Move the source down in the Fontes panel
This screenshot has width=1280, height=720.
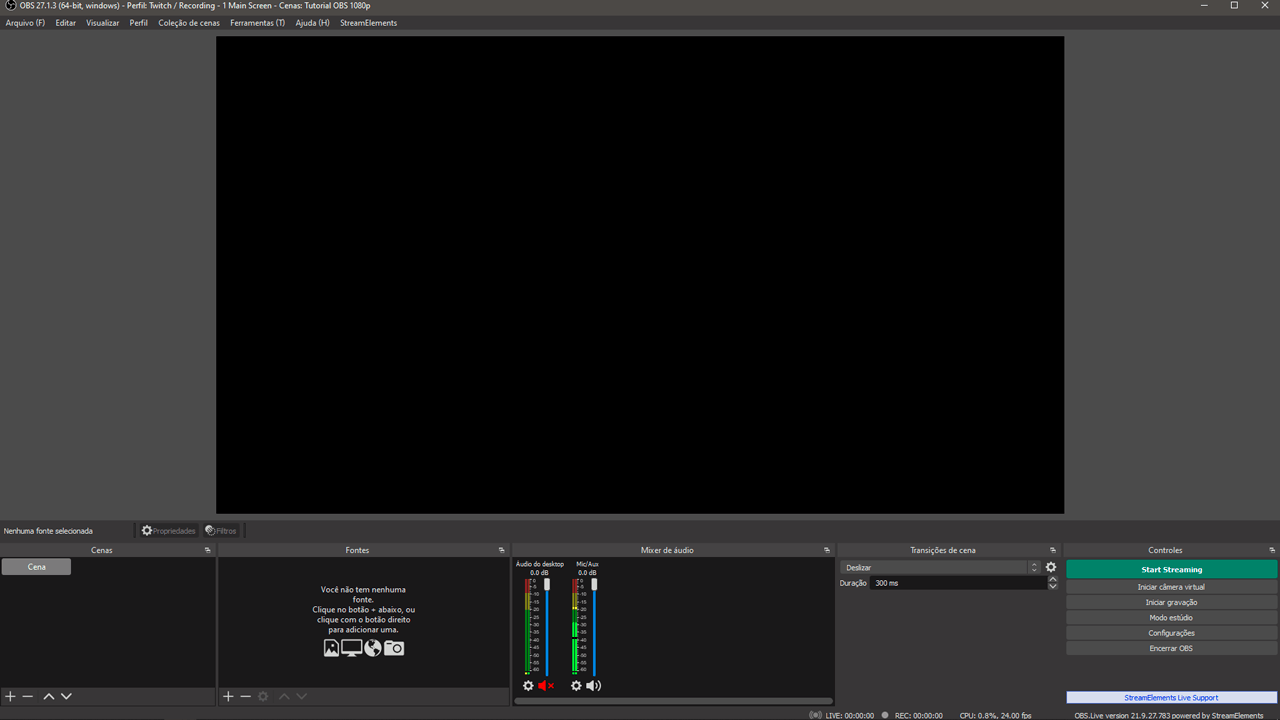pyautogui.click(x=301, y=696)
